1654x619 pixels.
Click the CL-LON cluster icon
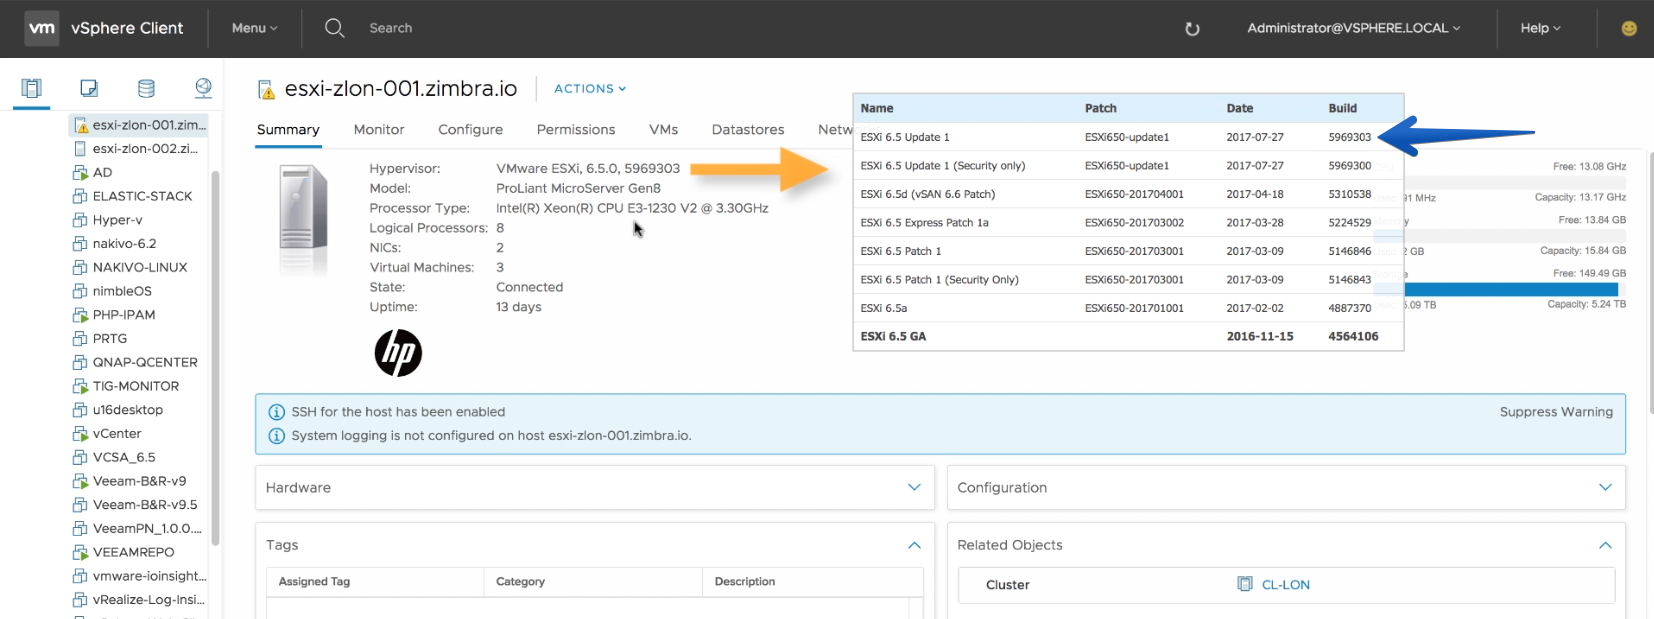click(x=1245, y=584)
